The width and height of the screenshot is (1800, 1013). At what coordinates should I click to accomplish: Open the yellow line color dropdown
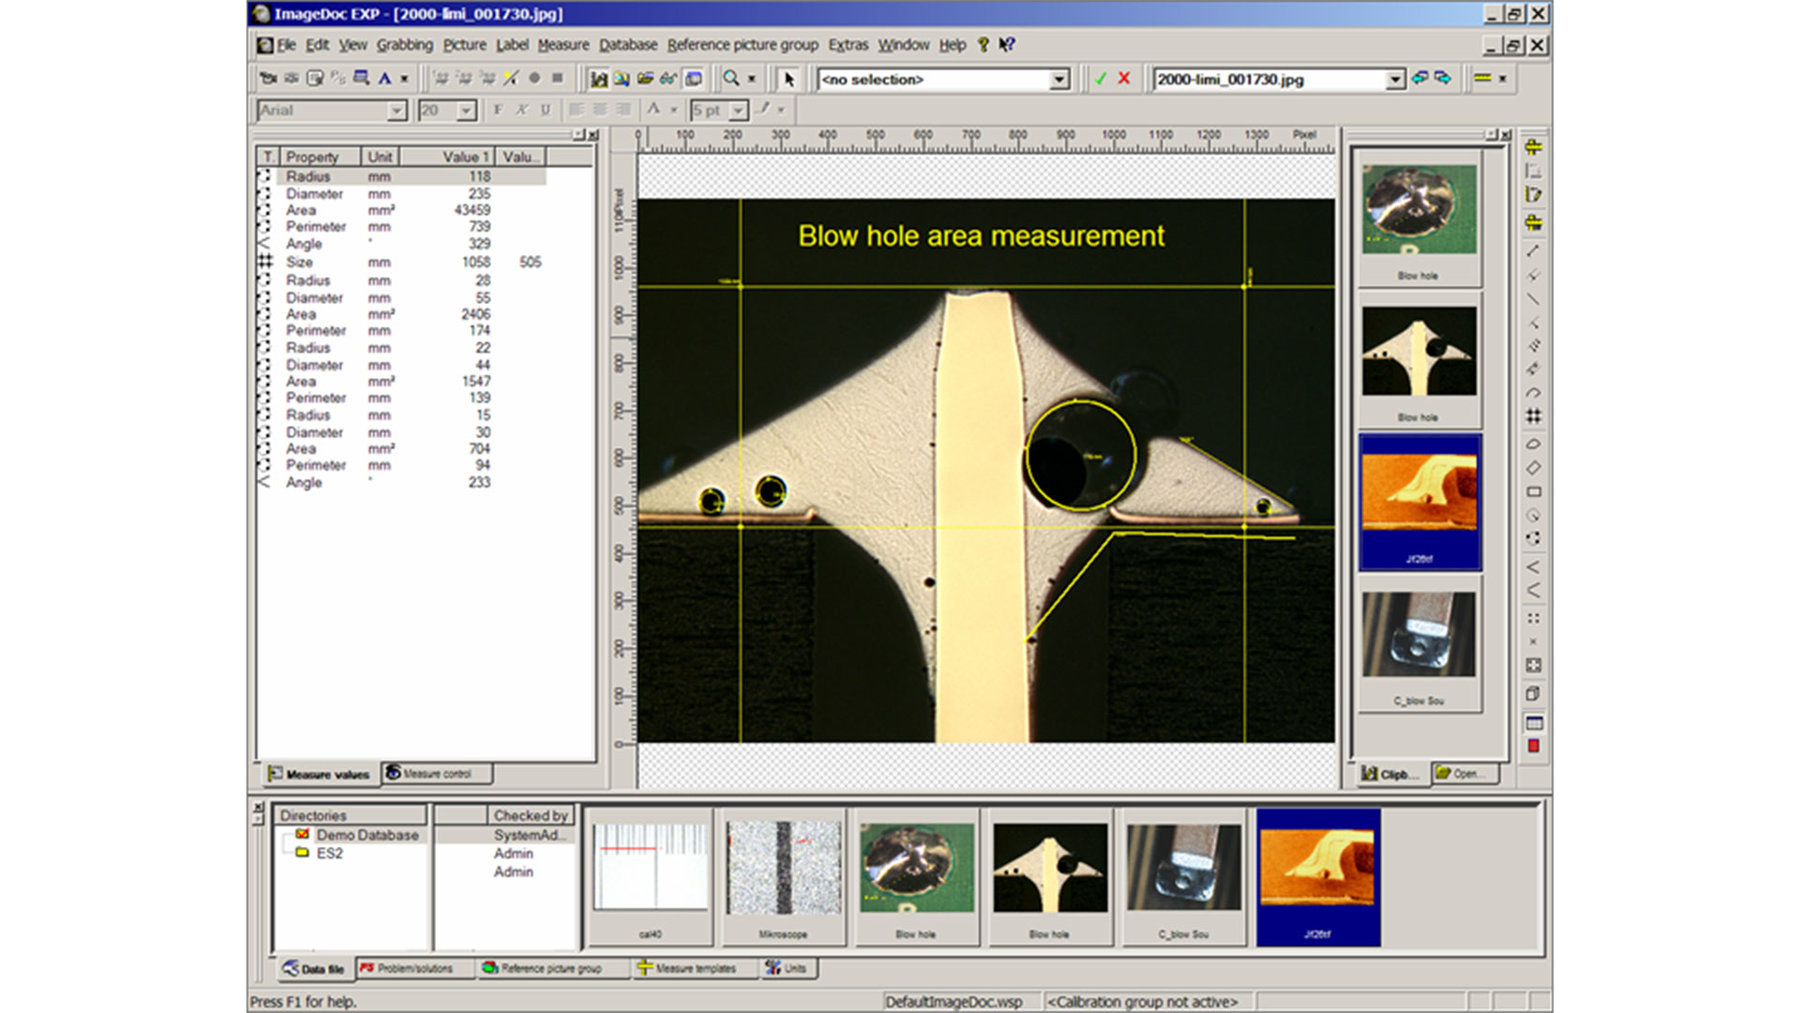click(1502, 79)
